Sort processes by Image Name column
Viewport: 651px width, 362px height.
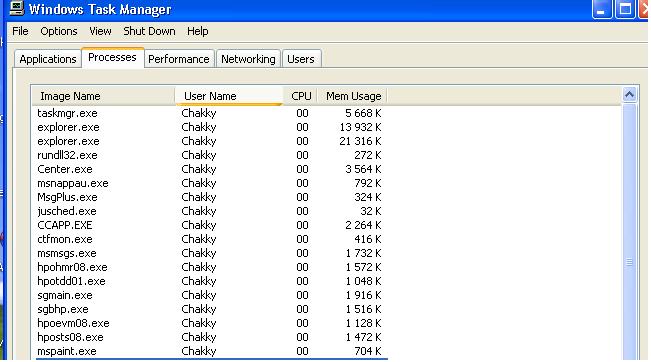(103, 96)
